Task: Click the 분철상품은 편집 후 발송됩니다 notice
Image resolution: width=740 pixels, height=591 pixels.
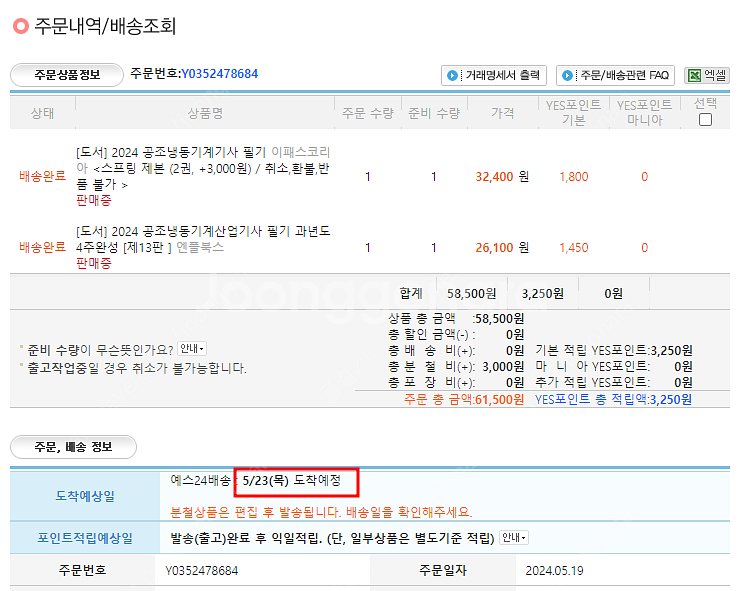Action: tap(321, 512)
